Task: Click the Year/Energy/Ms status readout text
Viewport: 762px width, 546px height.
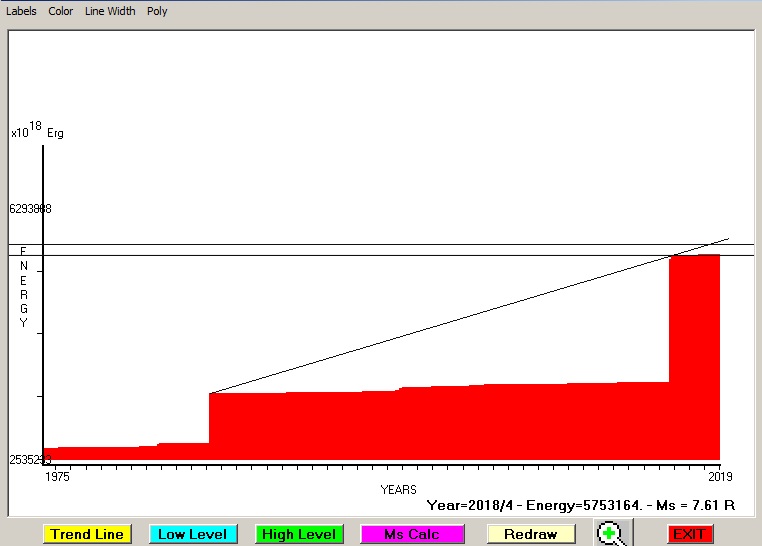Action: [580, 506]
